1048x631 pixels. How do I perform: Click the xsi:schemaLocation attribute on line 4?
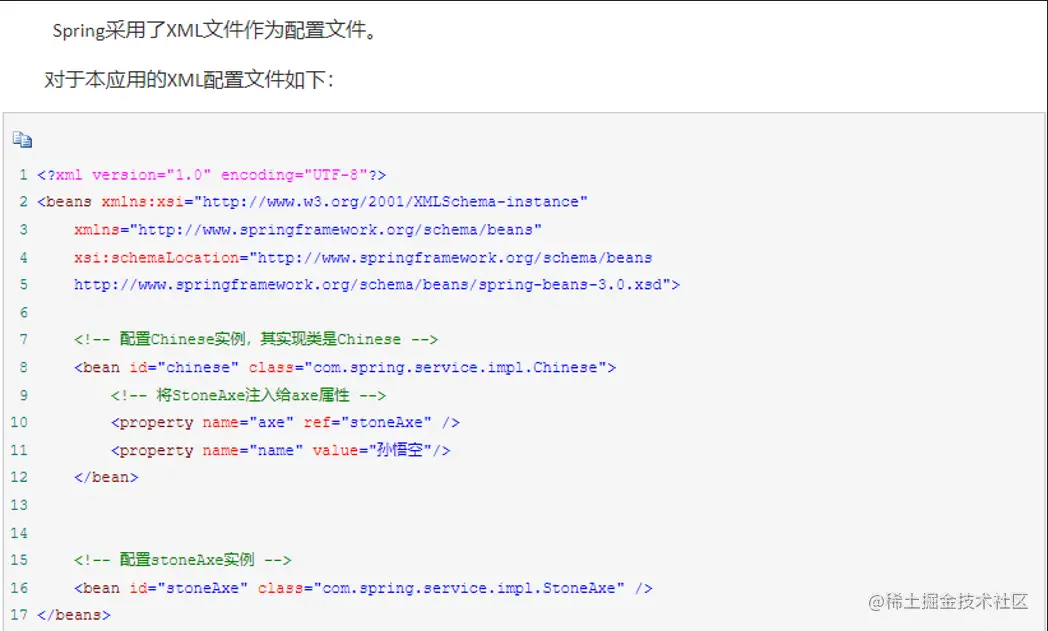pyautogui.click(x=363, y=258)
